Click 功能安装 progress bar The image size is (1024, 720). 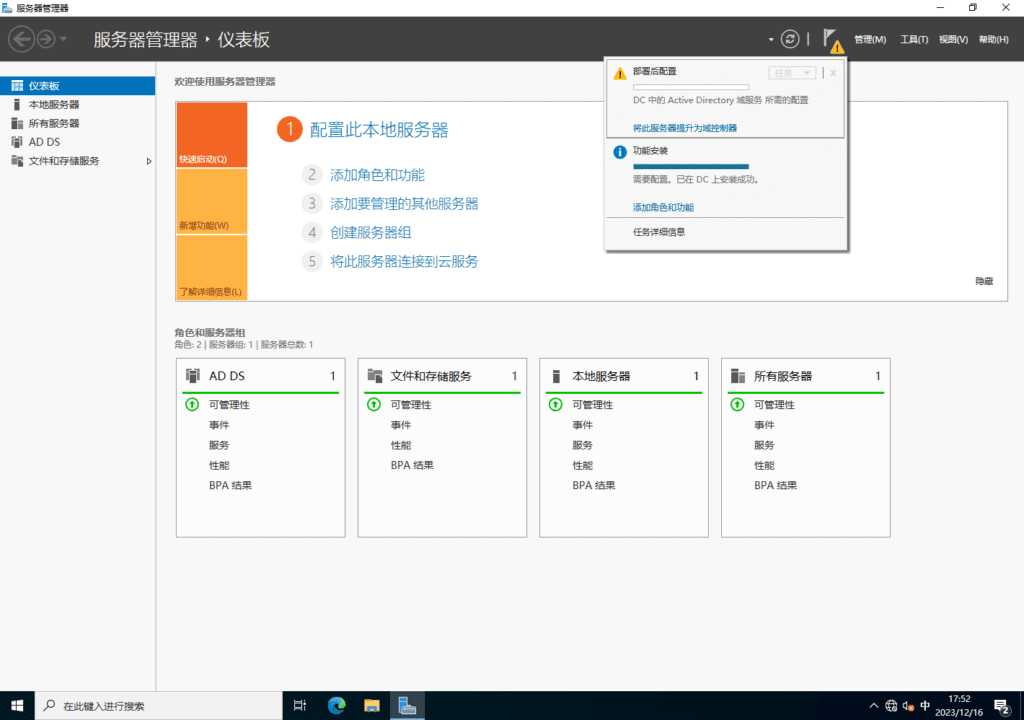(x=691, y=167)
